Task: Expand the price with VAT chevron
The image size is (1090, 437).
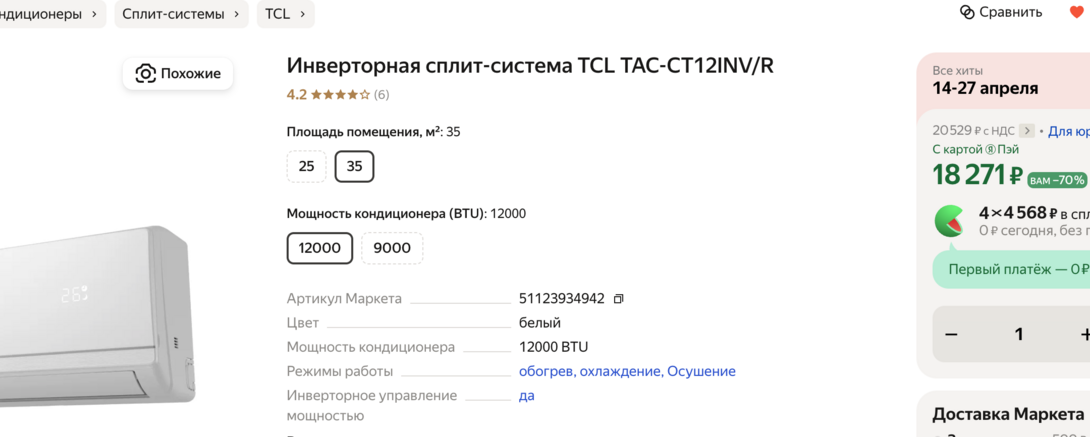Action: pos(1026,131)
